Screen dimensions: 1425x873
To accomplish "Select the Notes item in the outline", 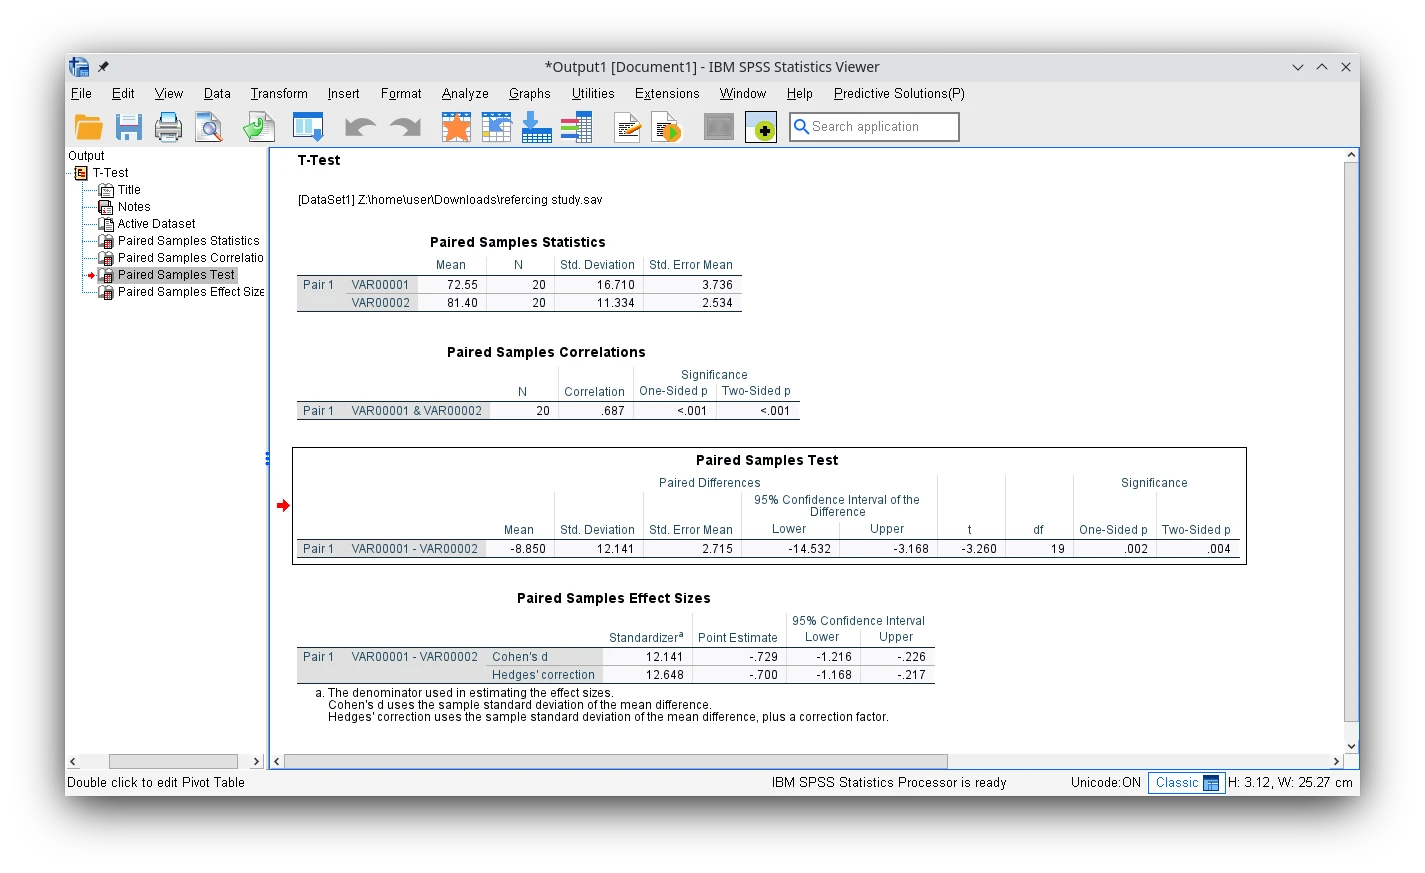I will [x=134, y=207].
